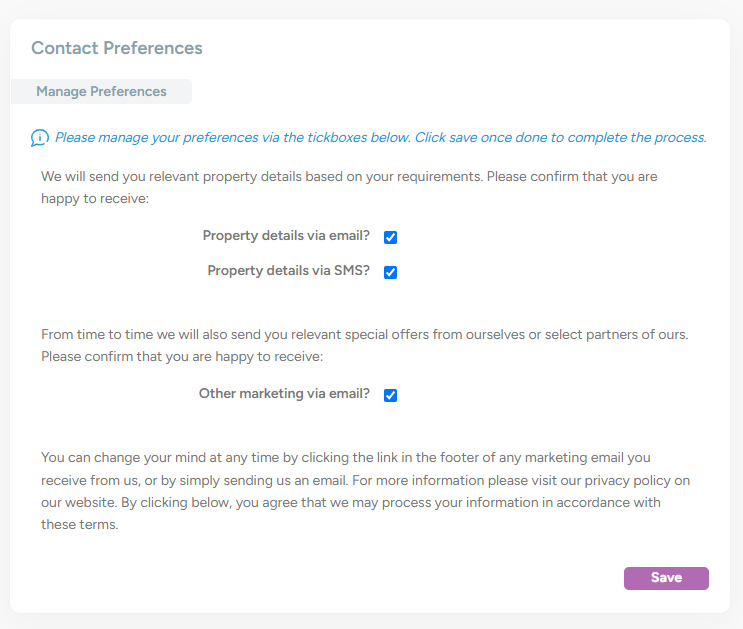Disable the Other marketing via email checkbox
Image resolution: width=743 pixels, height=629 pixels.
(x=391, y=395)
